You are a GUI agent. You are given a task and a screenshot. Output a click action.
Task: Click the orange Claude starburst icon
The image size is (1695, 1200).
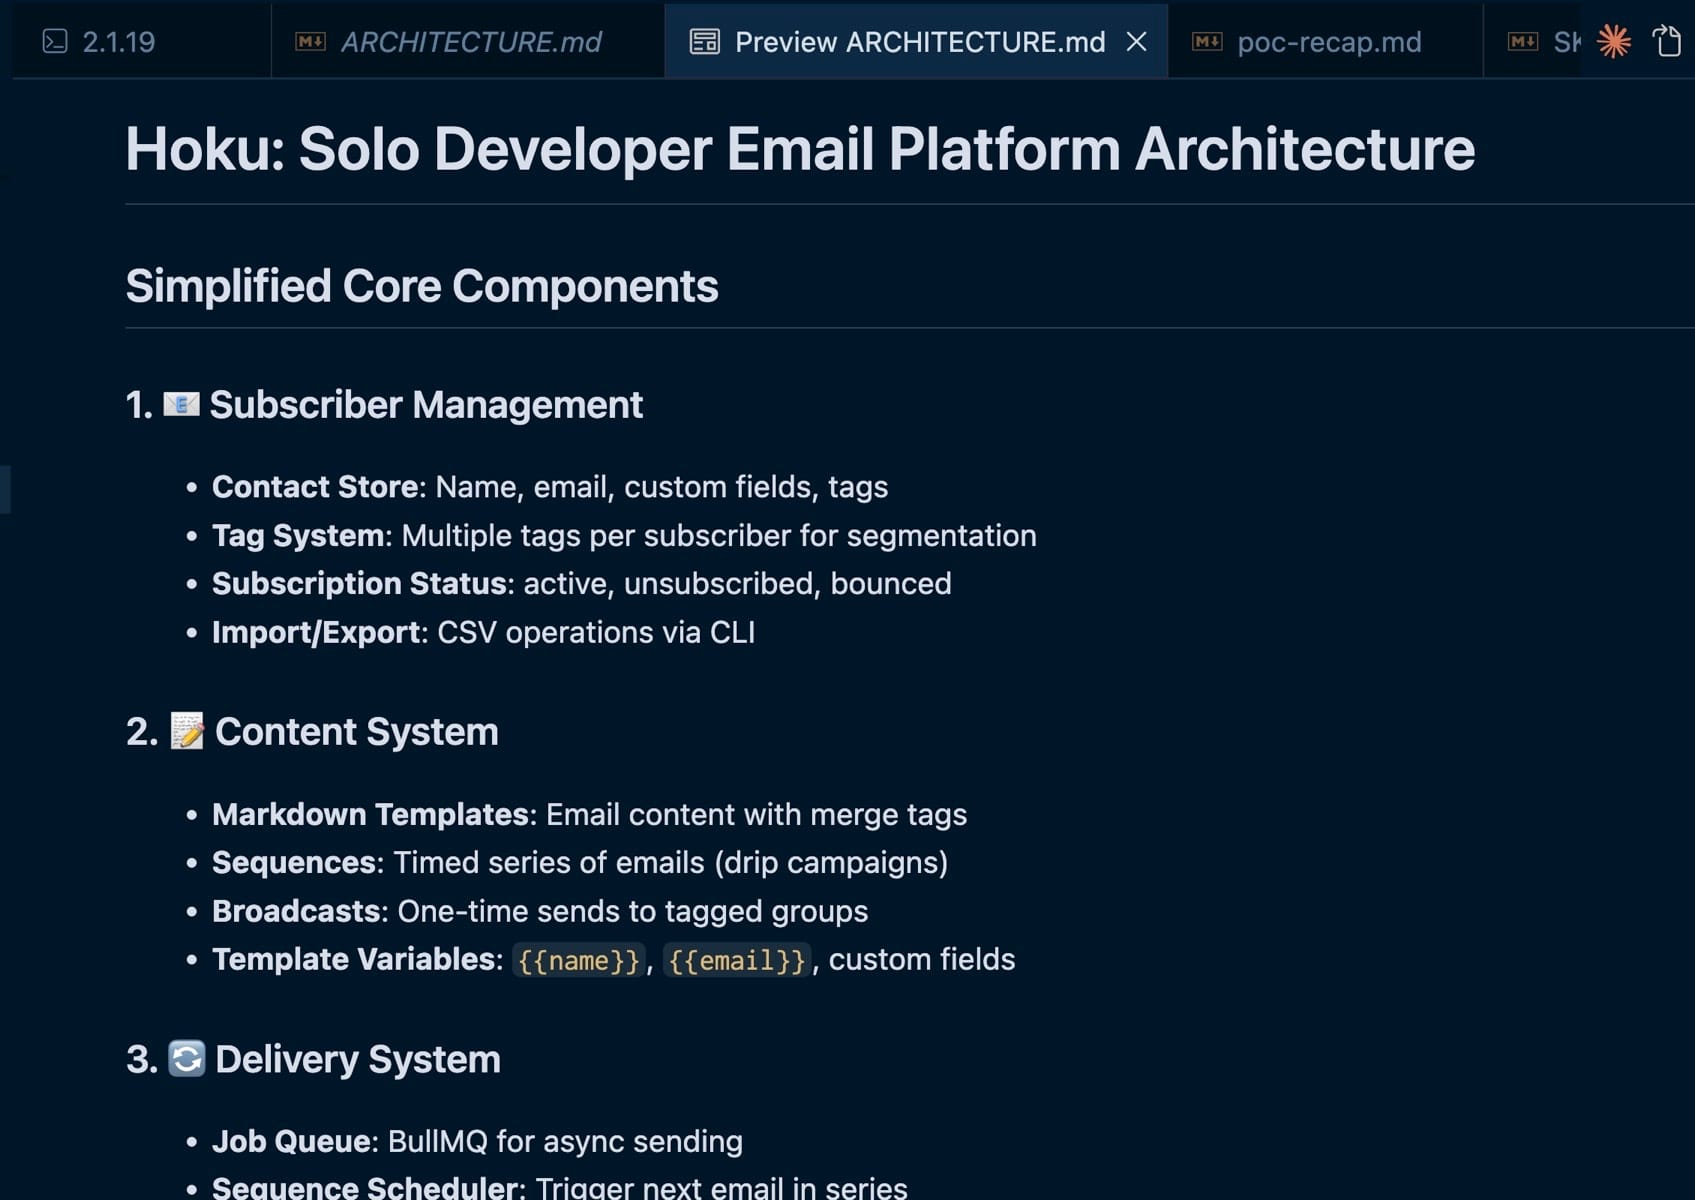coord(1614,41)
